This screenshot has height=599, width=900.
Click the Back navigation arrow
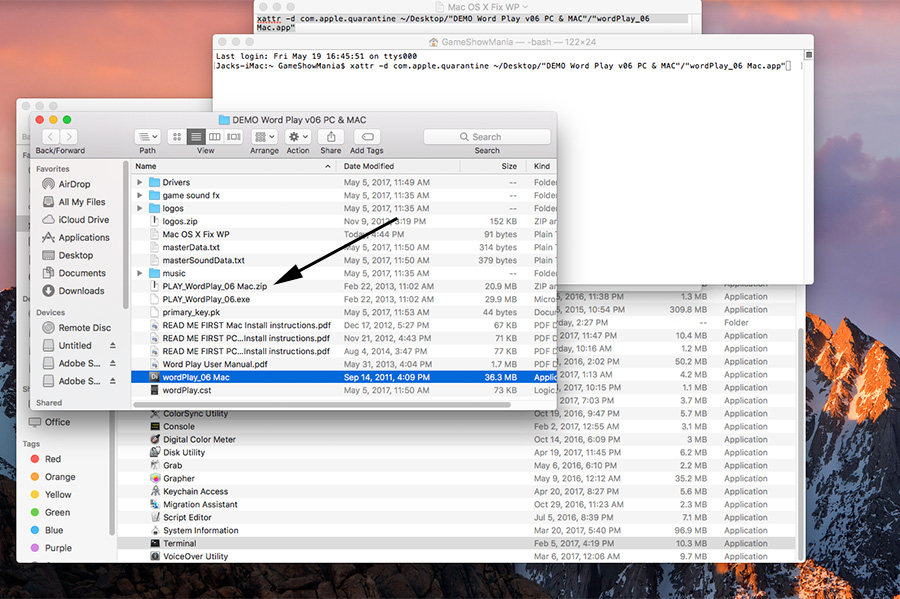47,137
